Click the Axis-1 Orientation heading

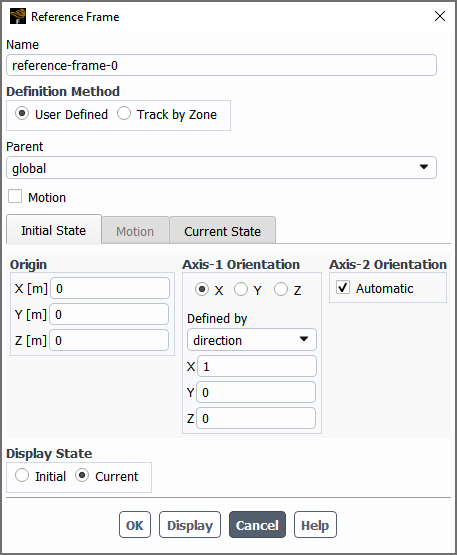[x=241, y=264]
